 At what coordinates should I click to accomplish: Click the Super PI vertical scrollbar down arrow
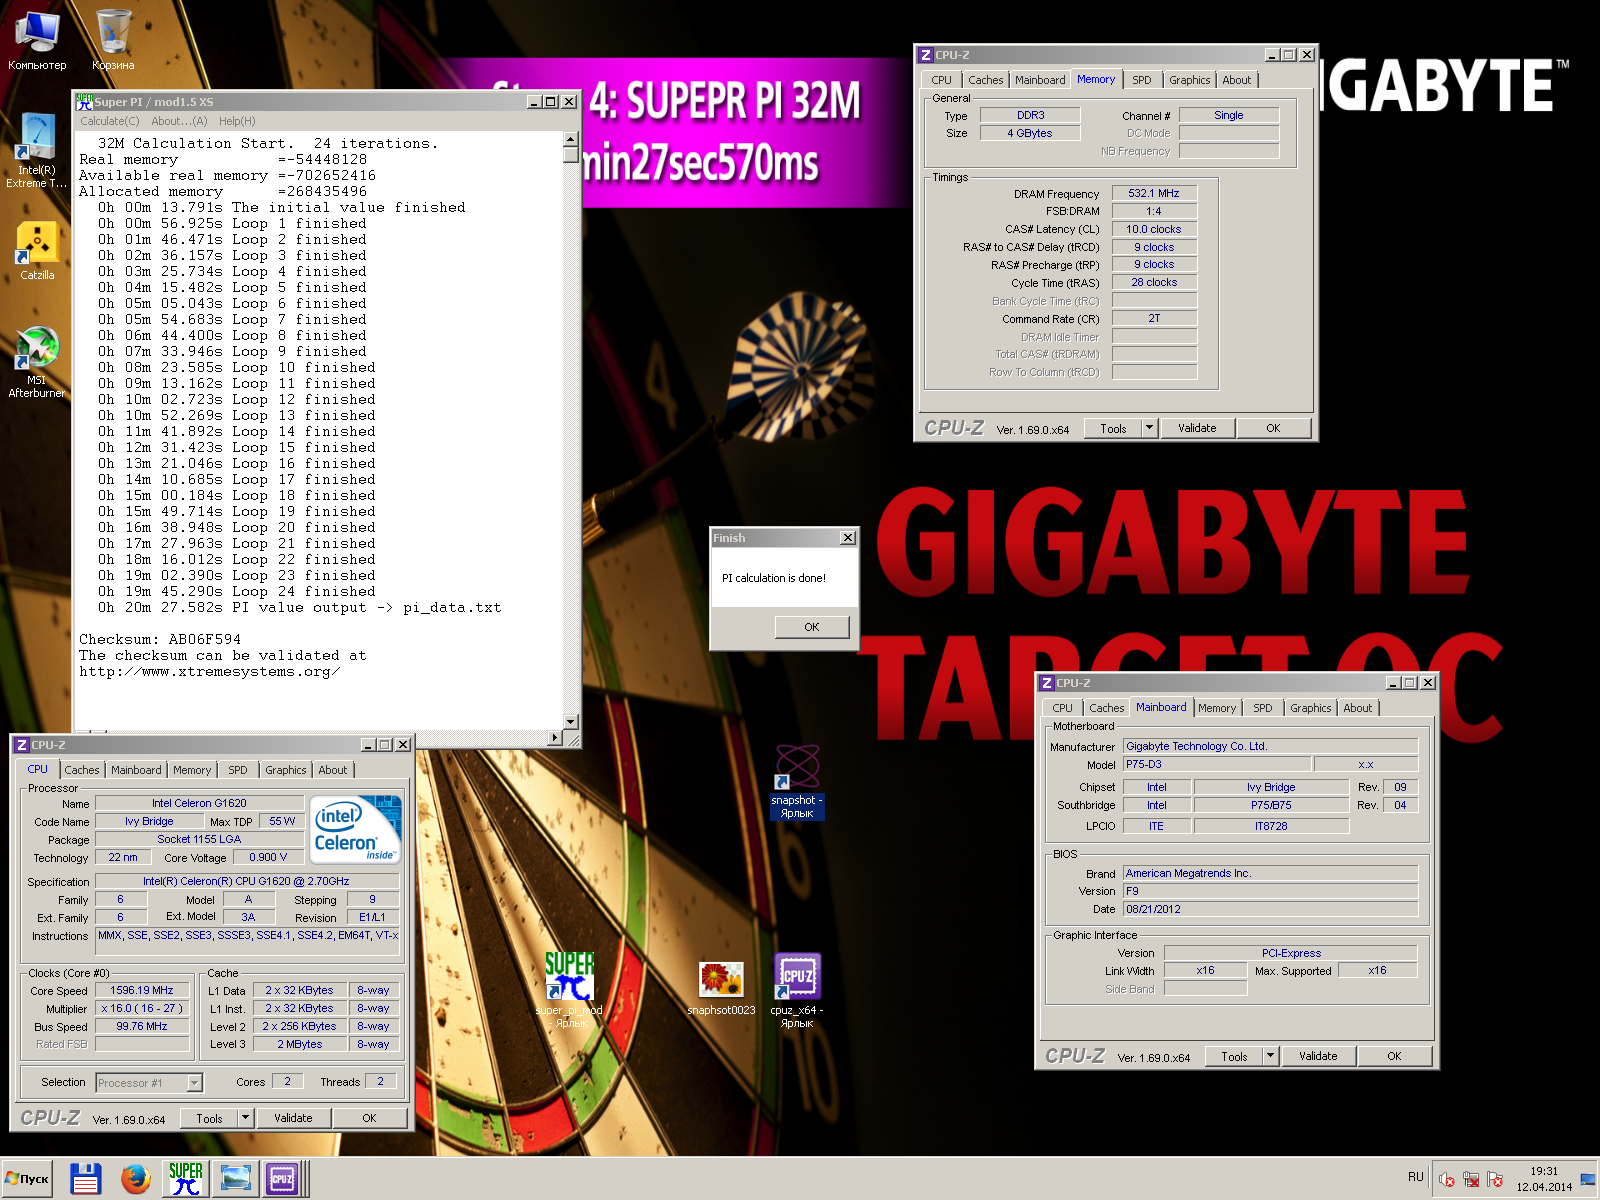coord(570,721)
